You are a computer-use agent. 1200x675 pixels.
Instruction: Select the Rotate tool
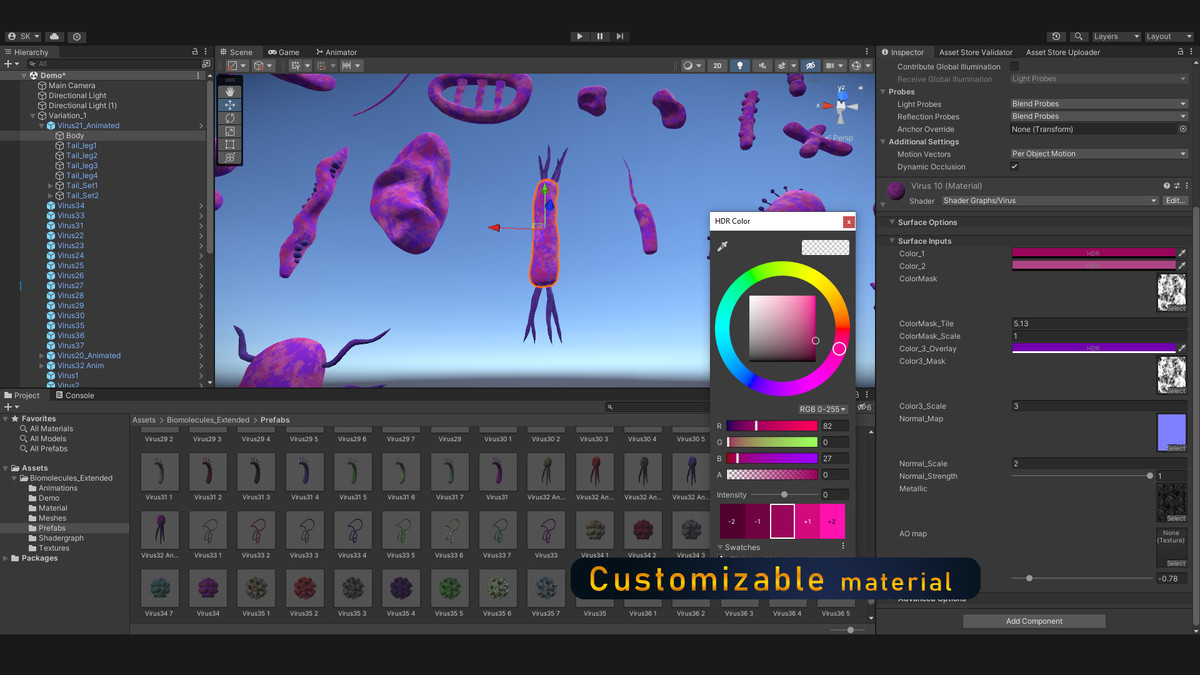click(230, 118)
